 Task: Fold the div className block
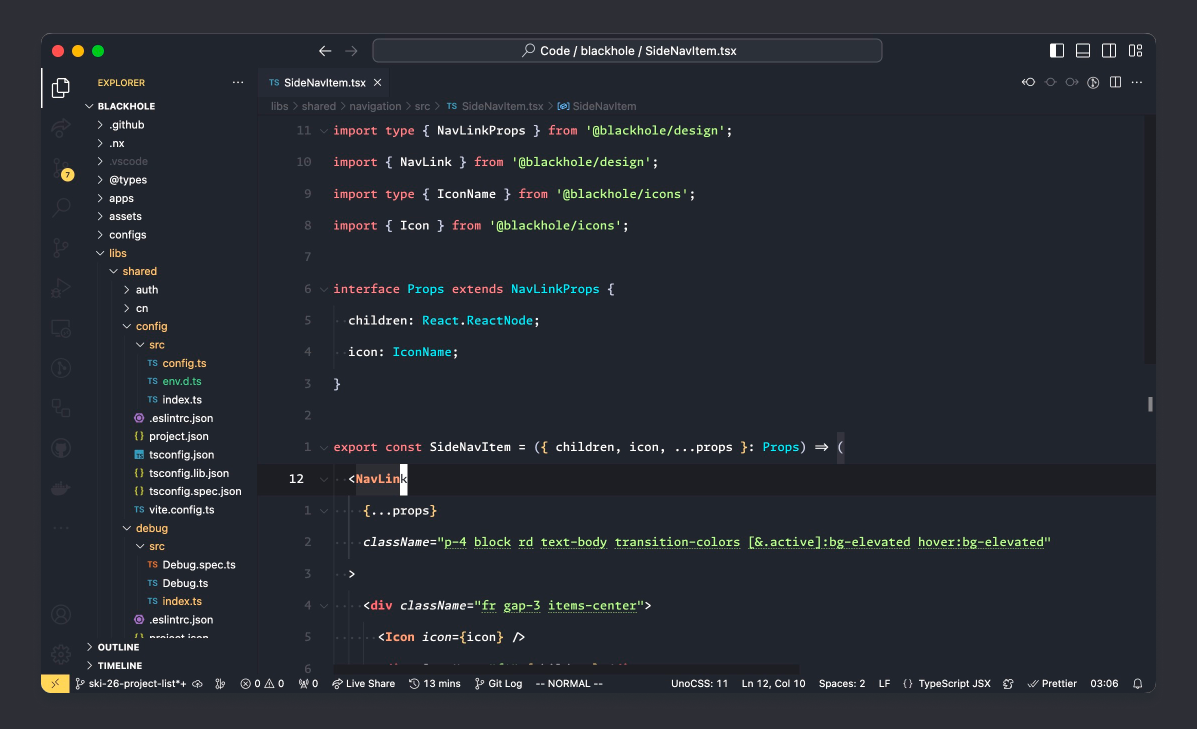(x=324, y=606)
